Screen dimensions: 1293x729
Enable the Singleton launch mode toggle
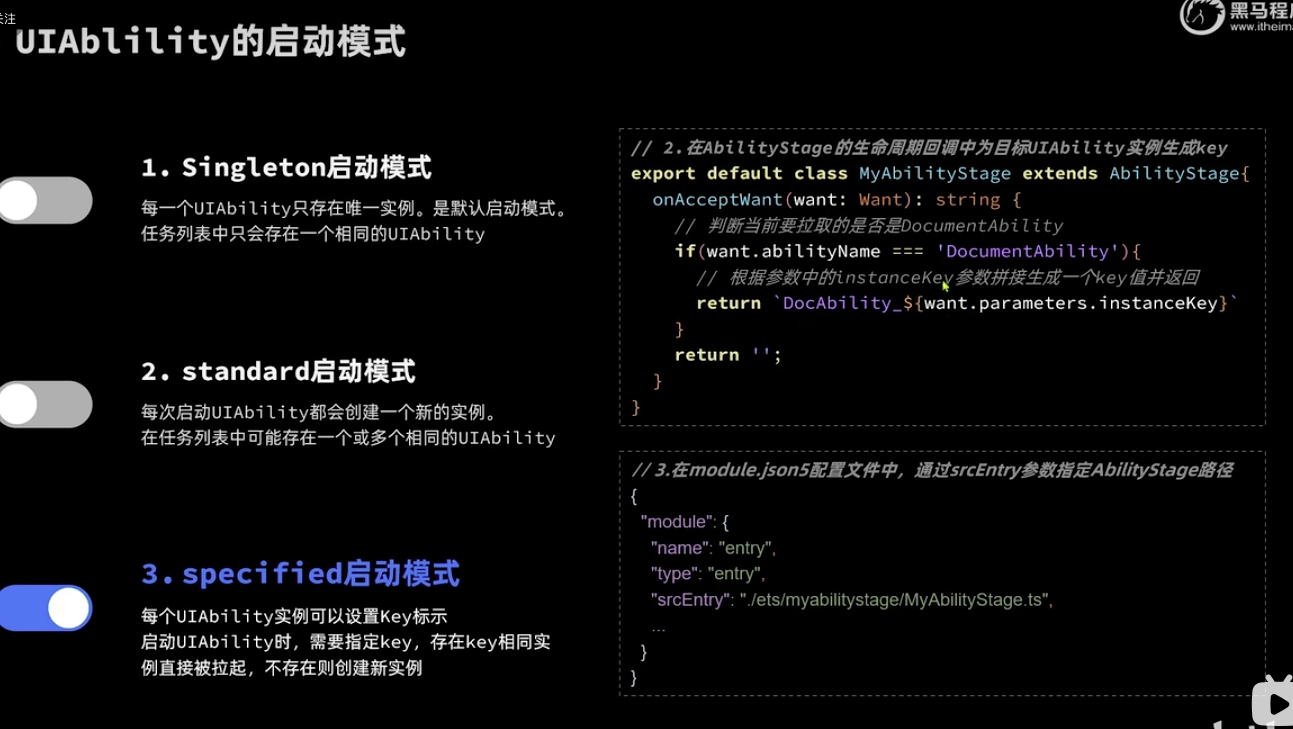click(45, 200)
